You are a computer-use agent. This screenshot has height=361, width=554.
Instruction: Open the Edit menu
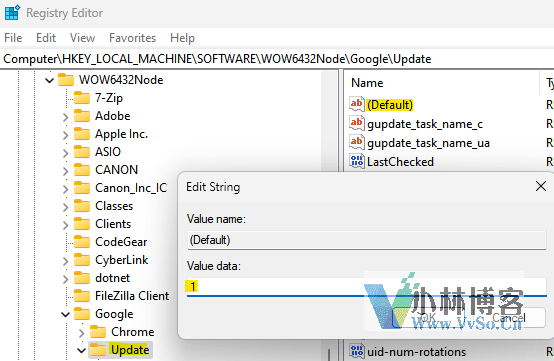pyautogui.click(x=46, y=38)
